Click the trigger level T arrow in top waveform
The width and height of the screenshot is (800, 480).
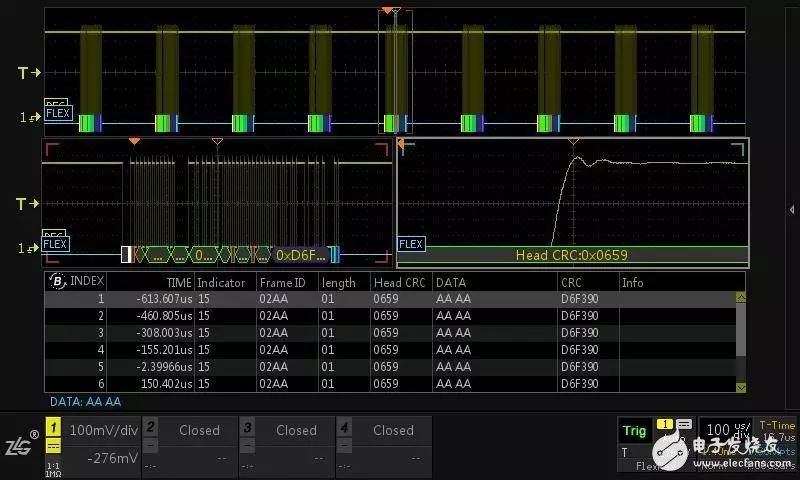point(29,73)
